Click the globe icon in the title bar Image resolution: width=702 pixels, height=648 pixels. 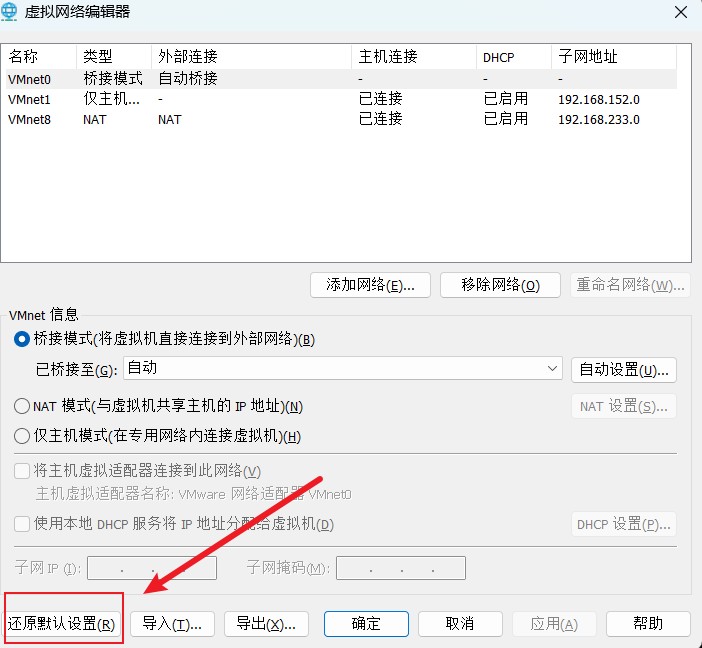pyautogui.click(x=9, y=11)
